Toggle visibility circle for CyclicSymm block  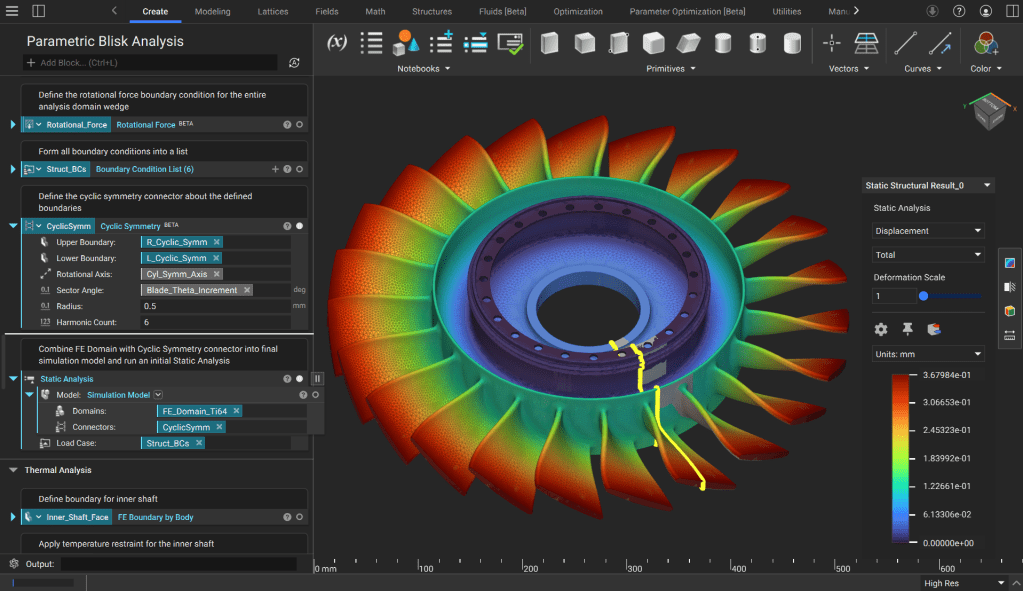(x=299, y=226)
